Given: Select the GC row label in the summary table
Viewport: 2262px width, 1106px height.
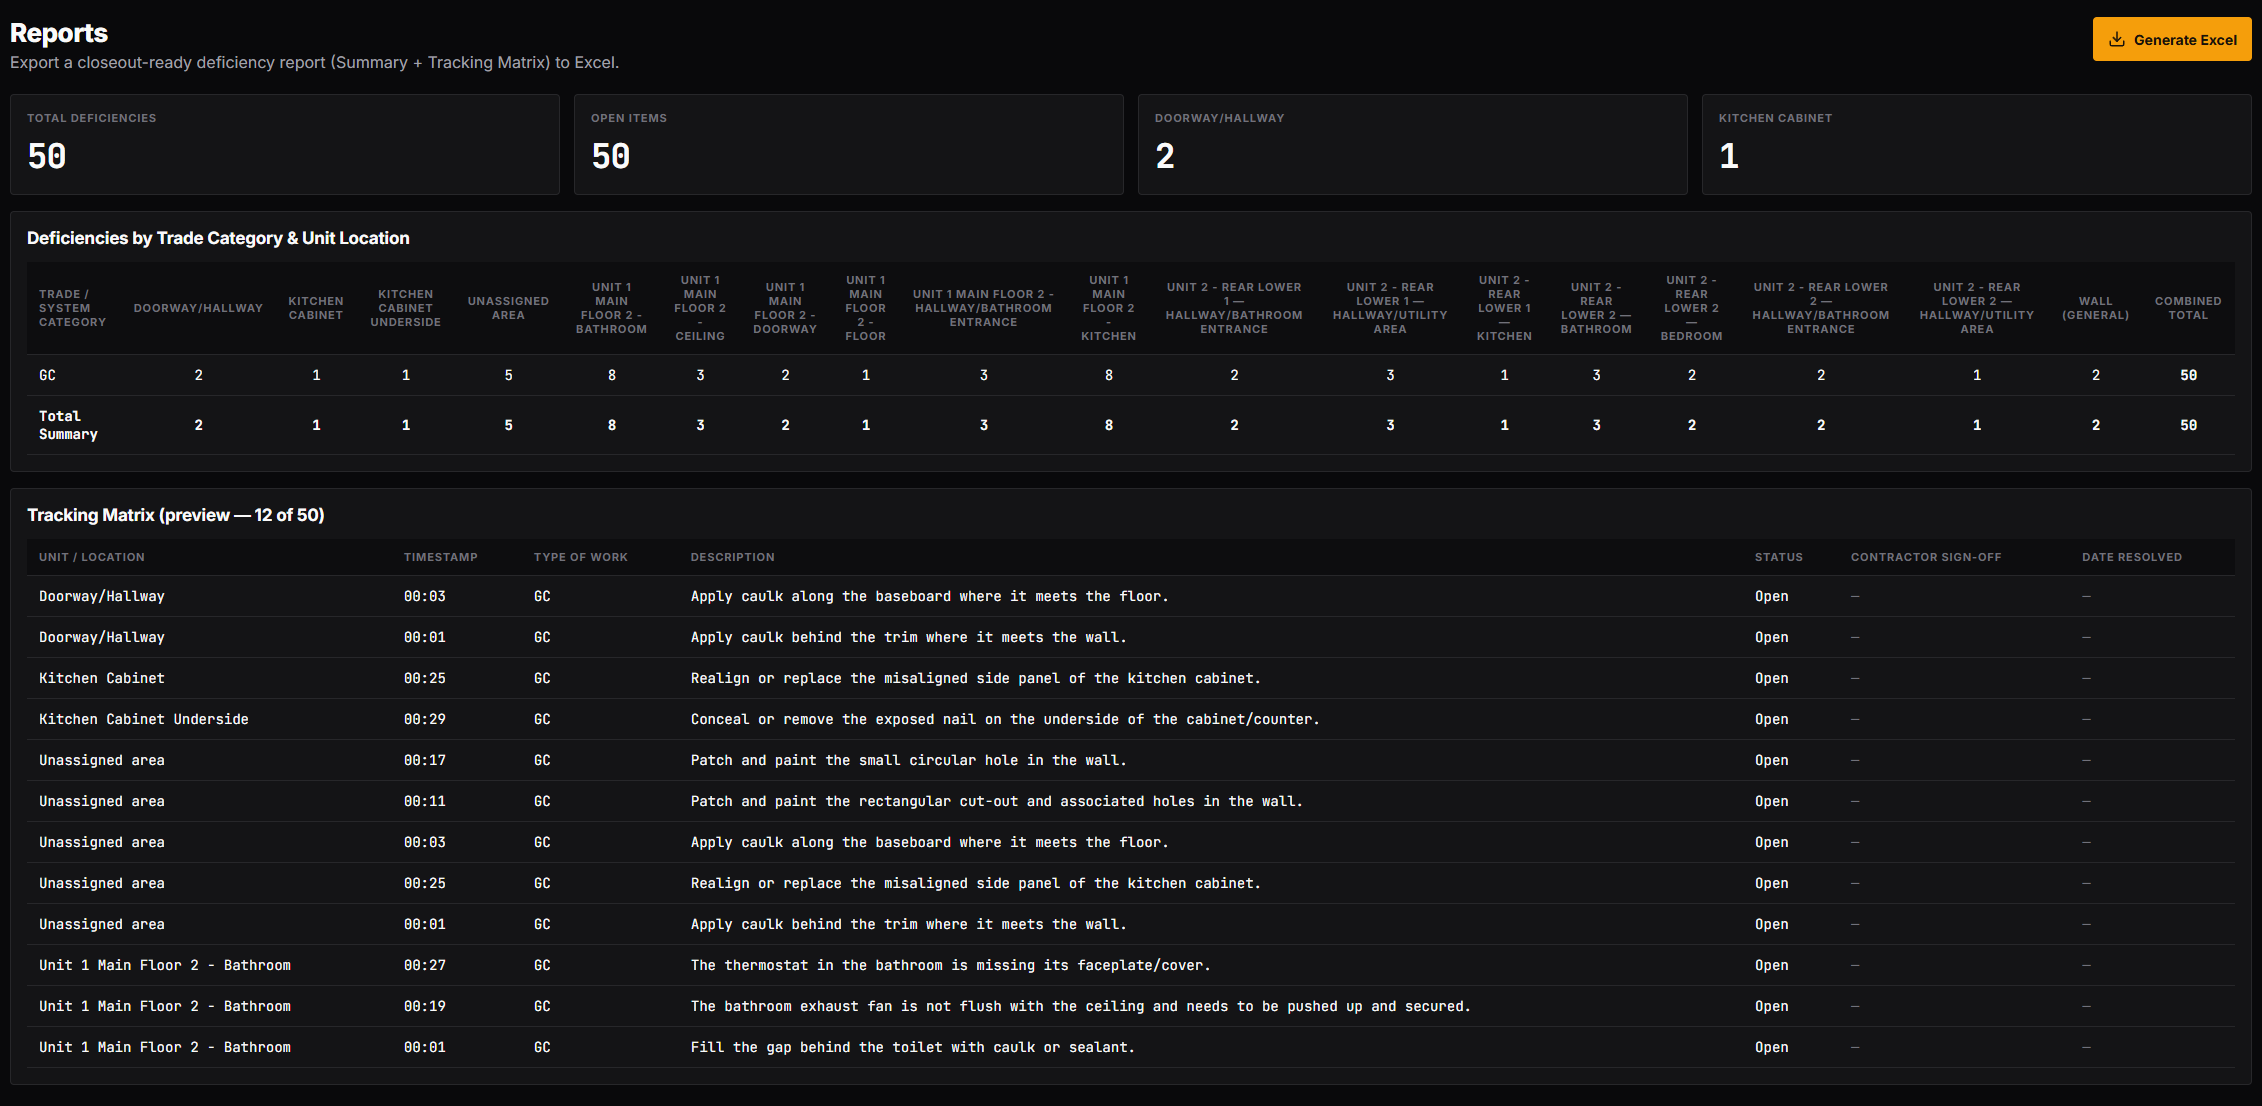Looking at the screenshot, I should pyautogui.click(x=47, y=375).
